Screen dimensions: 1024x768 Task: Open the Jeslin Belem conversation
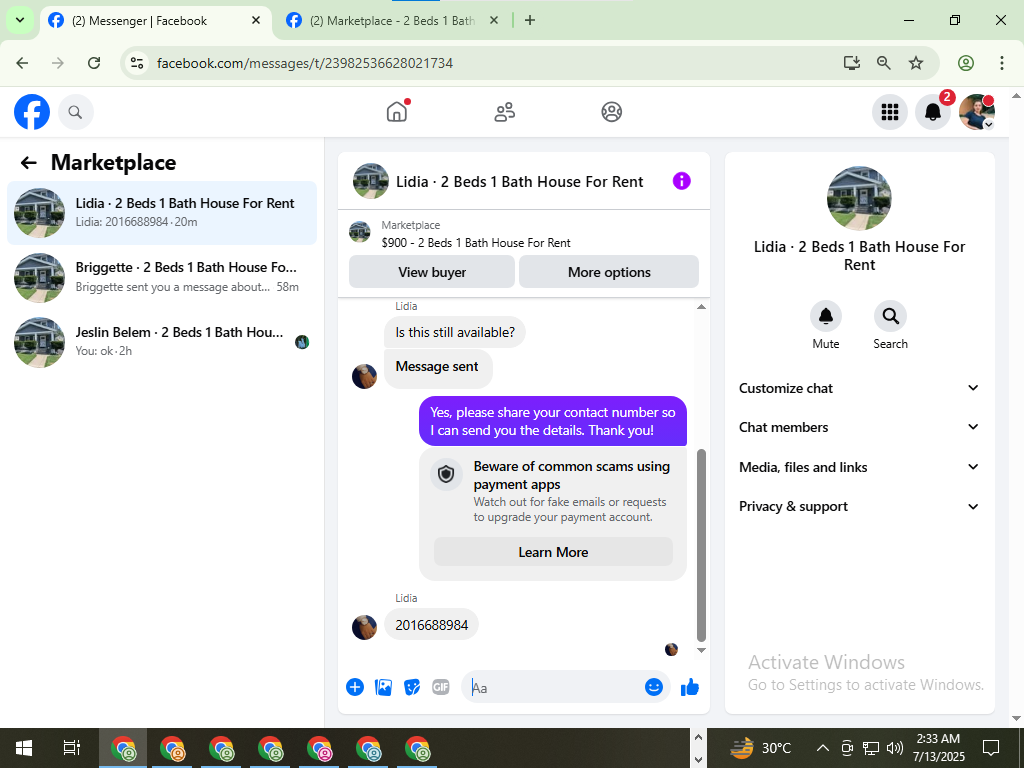[x=162, y=342]
